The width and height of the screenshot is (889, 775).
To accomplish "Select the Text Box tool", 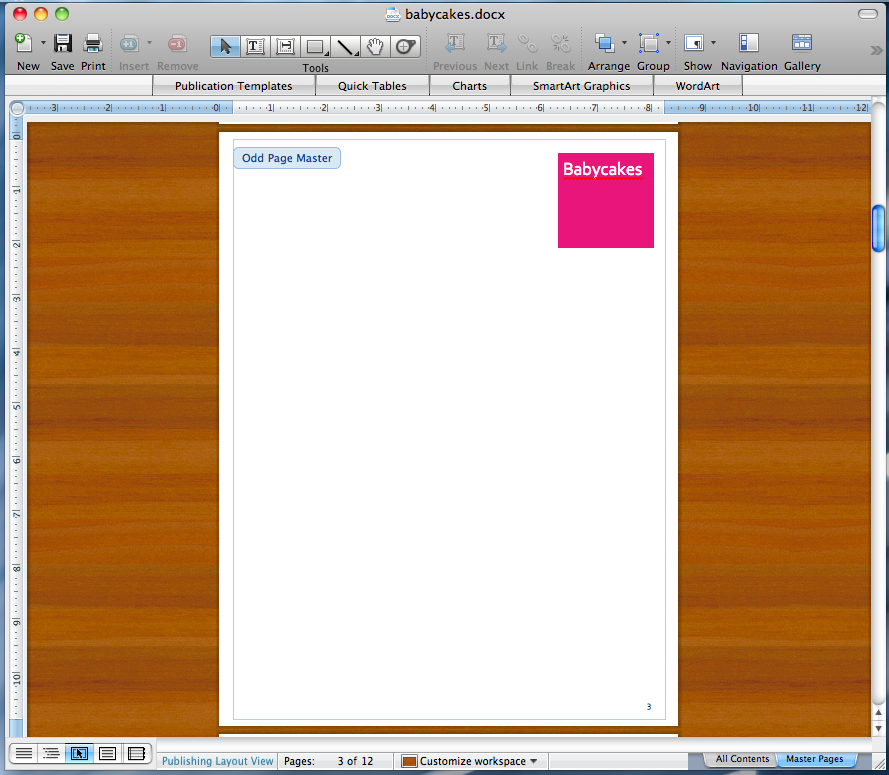I will click(x=255, y=46).
